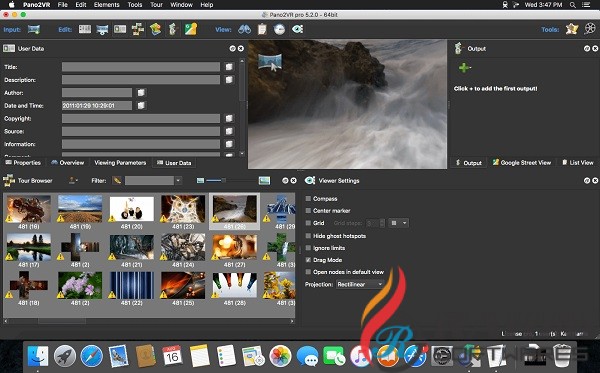The height and width of the screenshot is (373, 600).
Task: Click the Input panorama icon in the toolbar
Action: 34,29
